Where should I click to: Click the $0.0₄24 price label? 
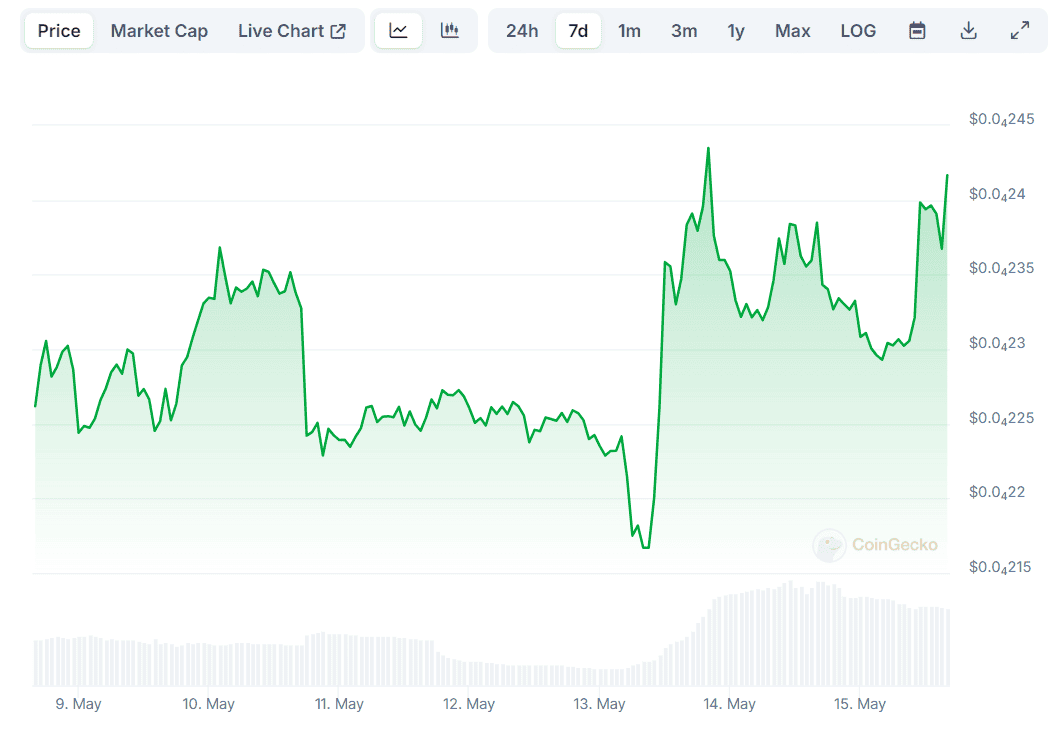point(997,194)
